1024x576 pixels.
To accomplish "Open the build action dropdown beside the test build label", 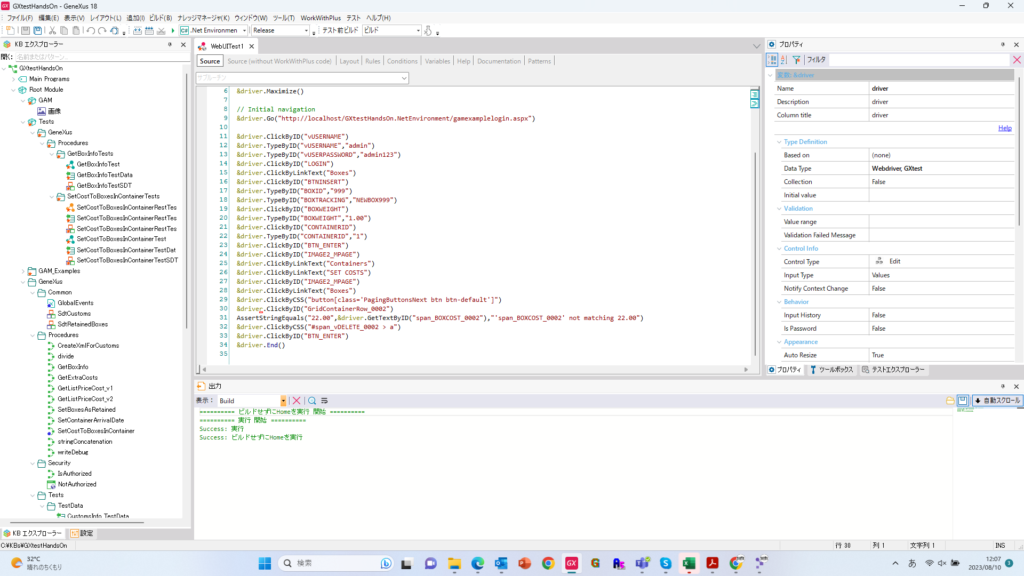I will click(418, 31).
